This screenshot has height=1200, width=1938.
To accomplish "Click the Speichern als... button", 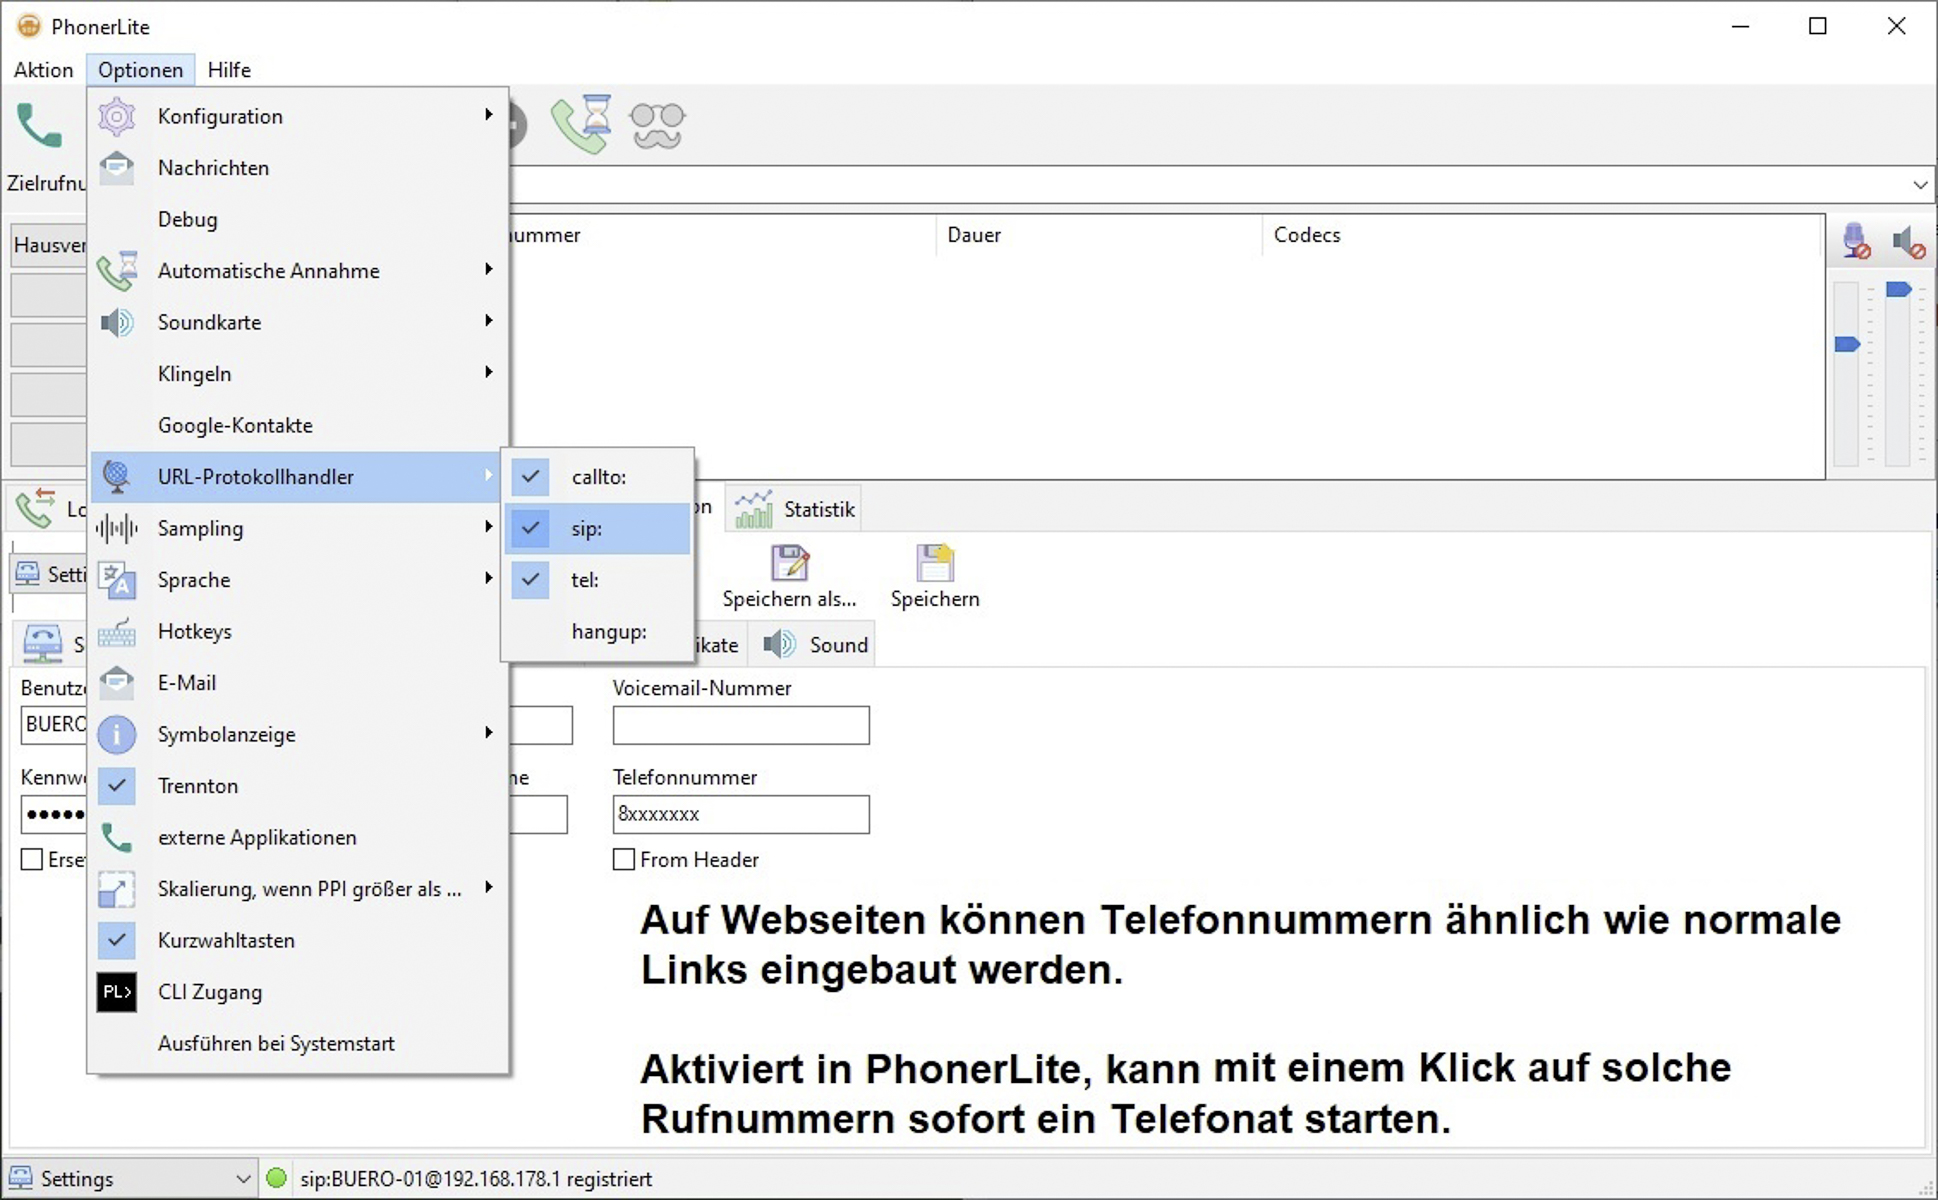I will [790, 576].
